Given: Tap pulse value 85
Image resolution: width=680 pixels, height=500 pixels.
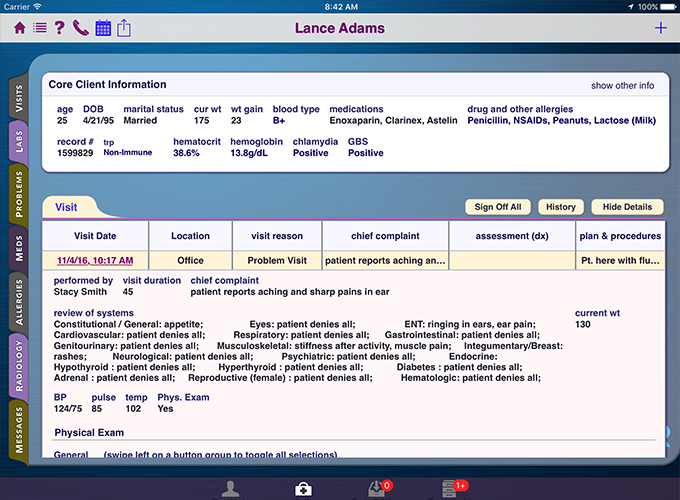Looking at the screenshot, I should point(97,408).
